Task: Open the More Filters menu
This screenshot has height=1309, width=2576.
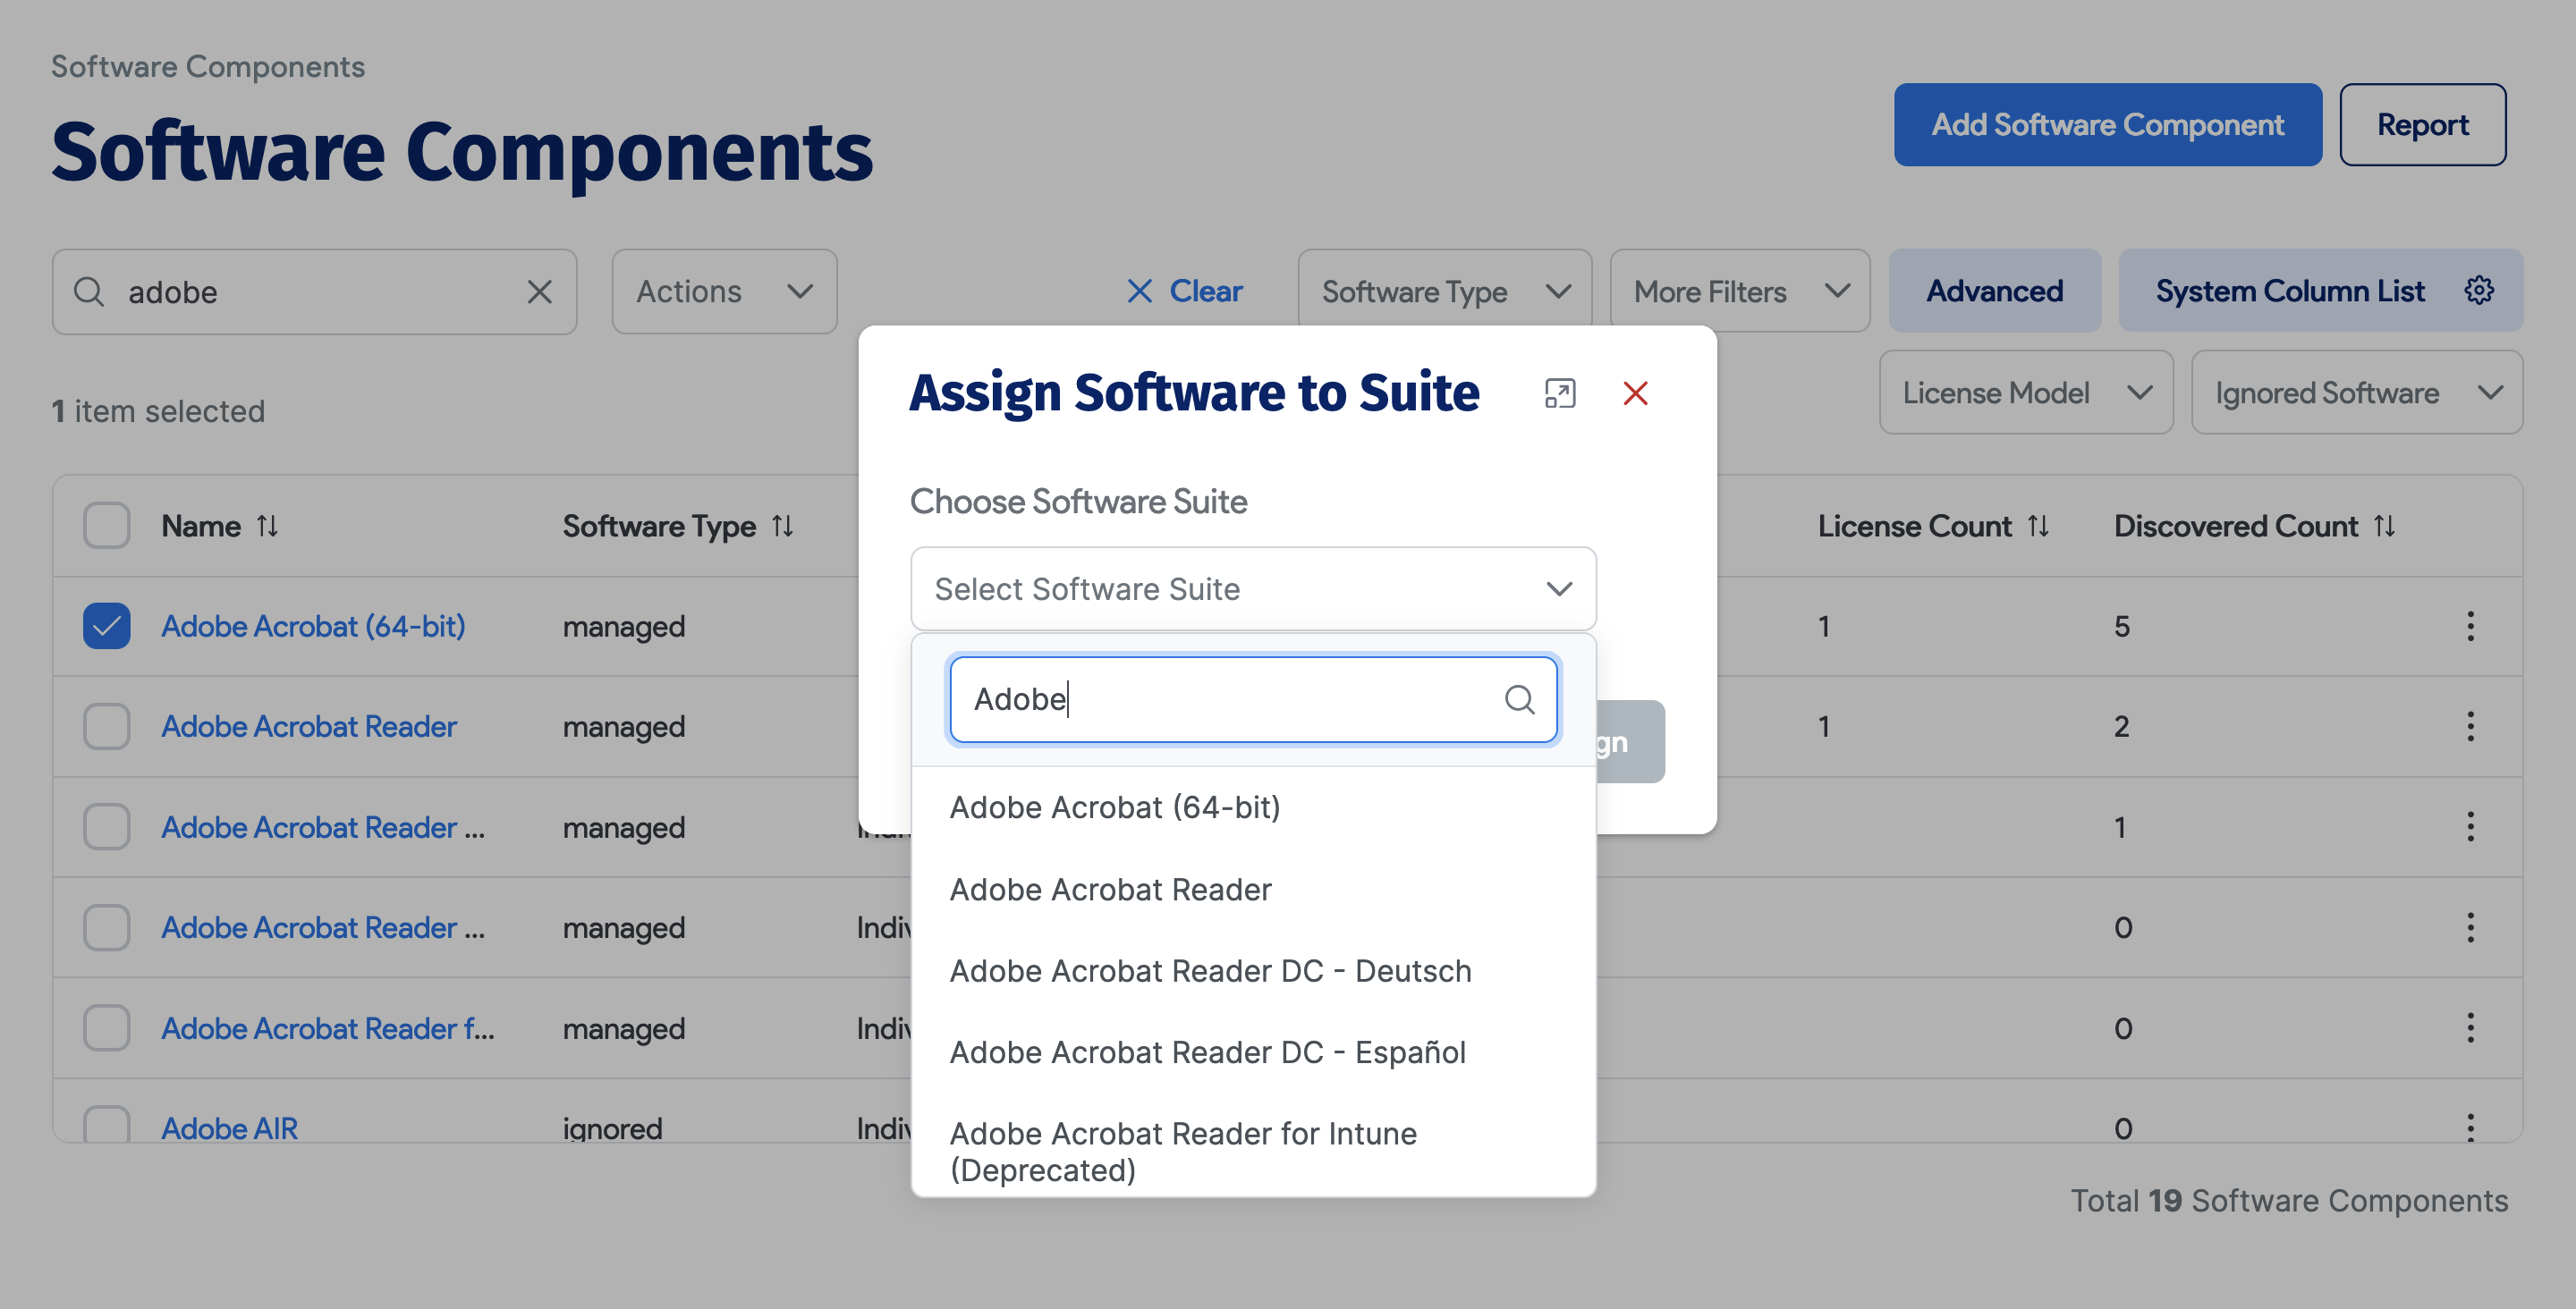Action: coord(1739,291)
